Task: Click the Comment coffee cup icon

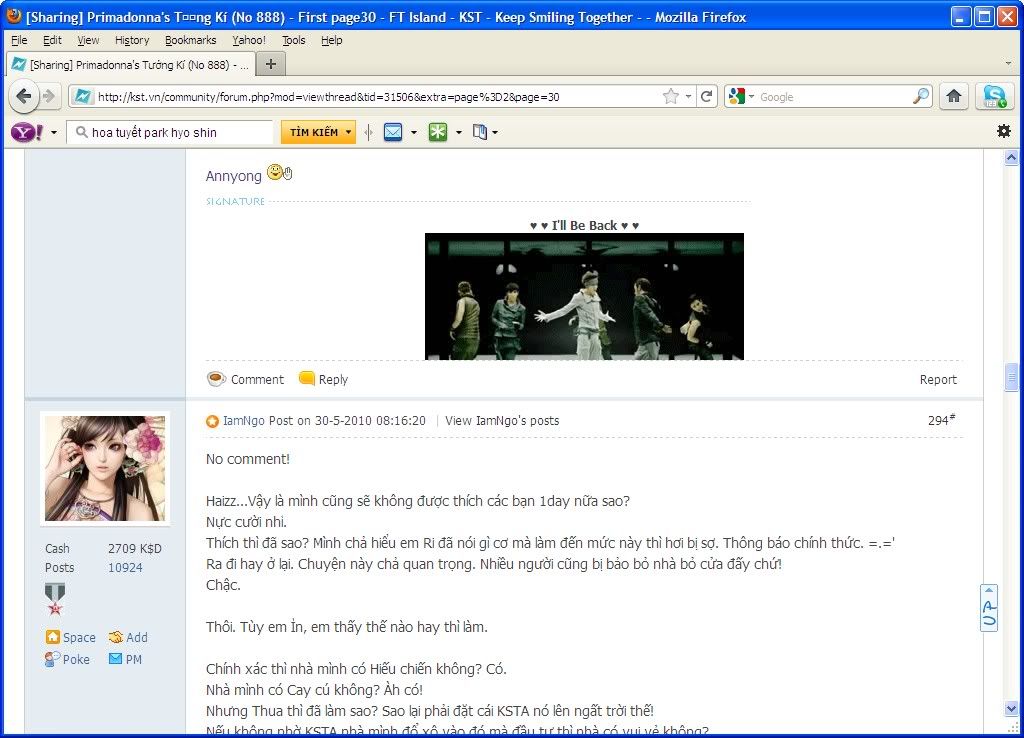Action: click(216, 379)
